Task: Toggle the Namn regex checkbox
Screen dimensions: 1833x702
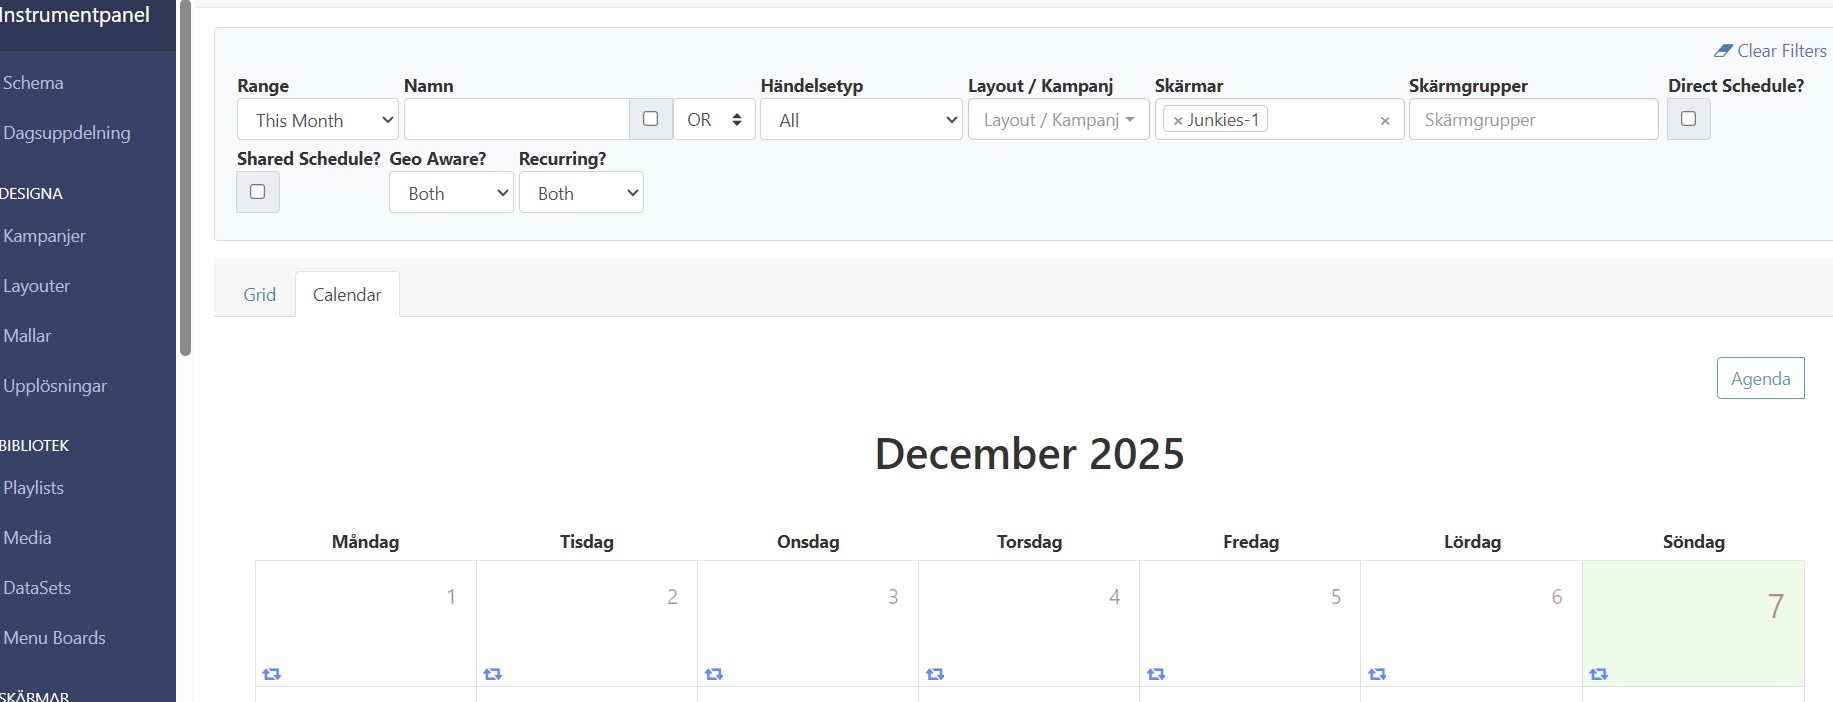Action: [x=650, y=119]
